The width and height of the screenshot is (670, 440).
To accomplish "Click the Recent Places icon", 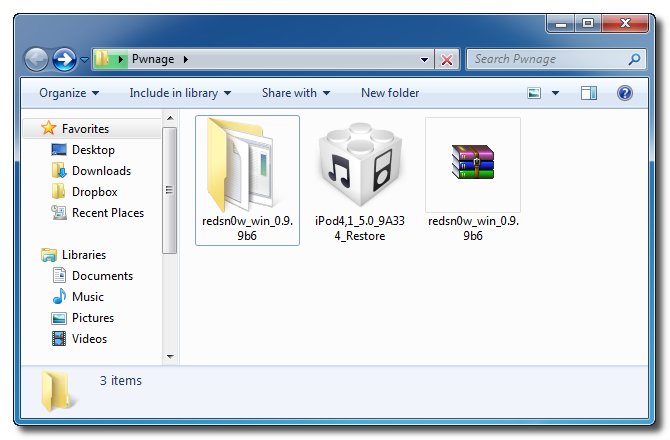I will pos(59,212).
